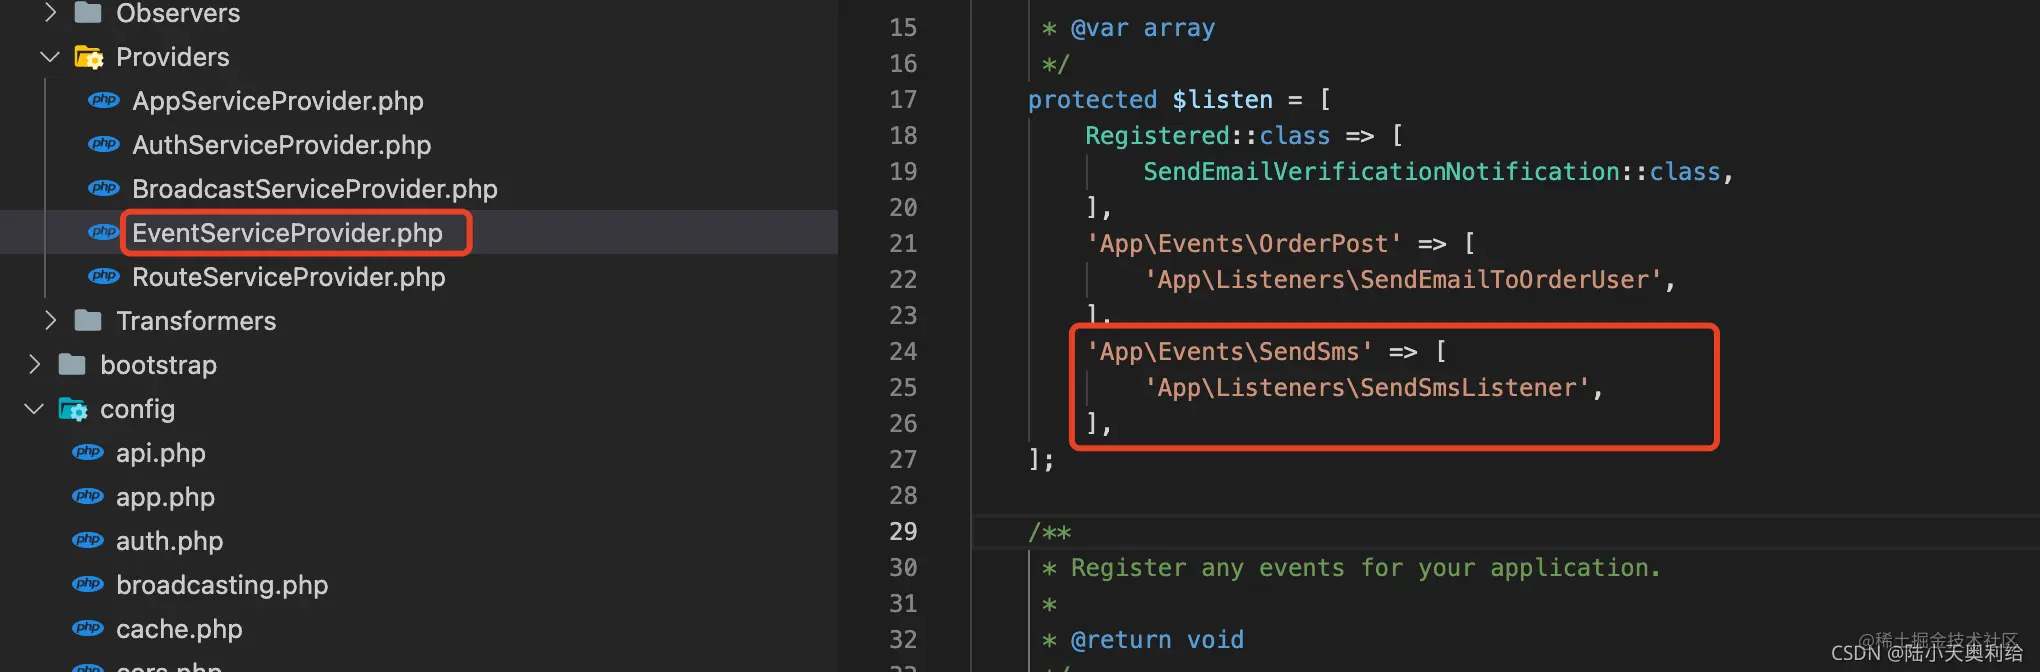This screenshot has width=2040, height=672.
Task: Click PHP icon beside AuthServiceProvider.php
Action: tap(104, 144)
